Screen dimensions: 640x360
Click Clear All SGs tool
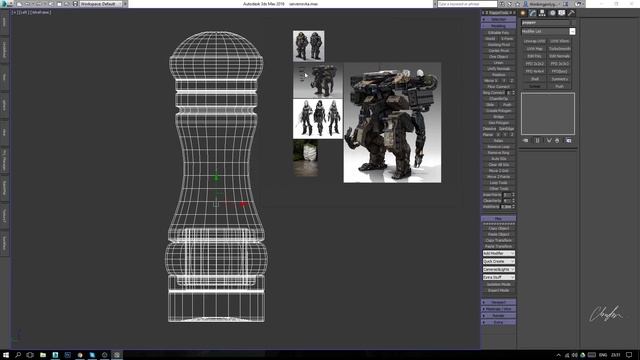tap(498, 165)
